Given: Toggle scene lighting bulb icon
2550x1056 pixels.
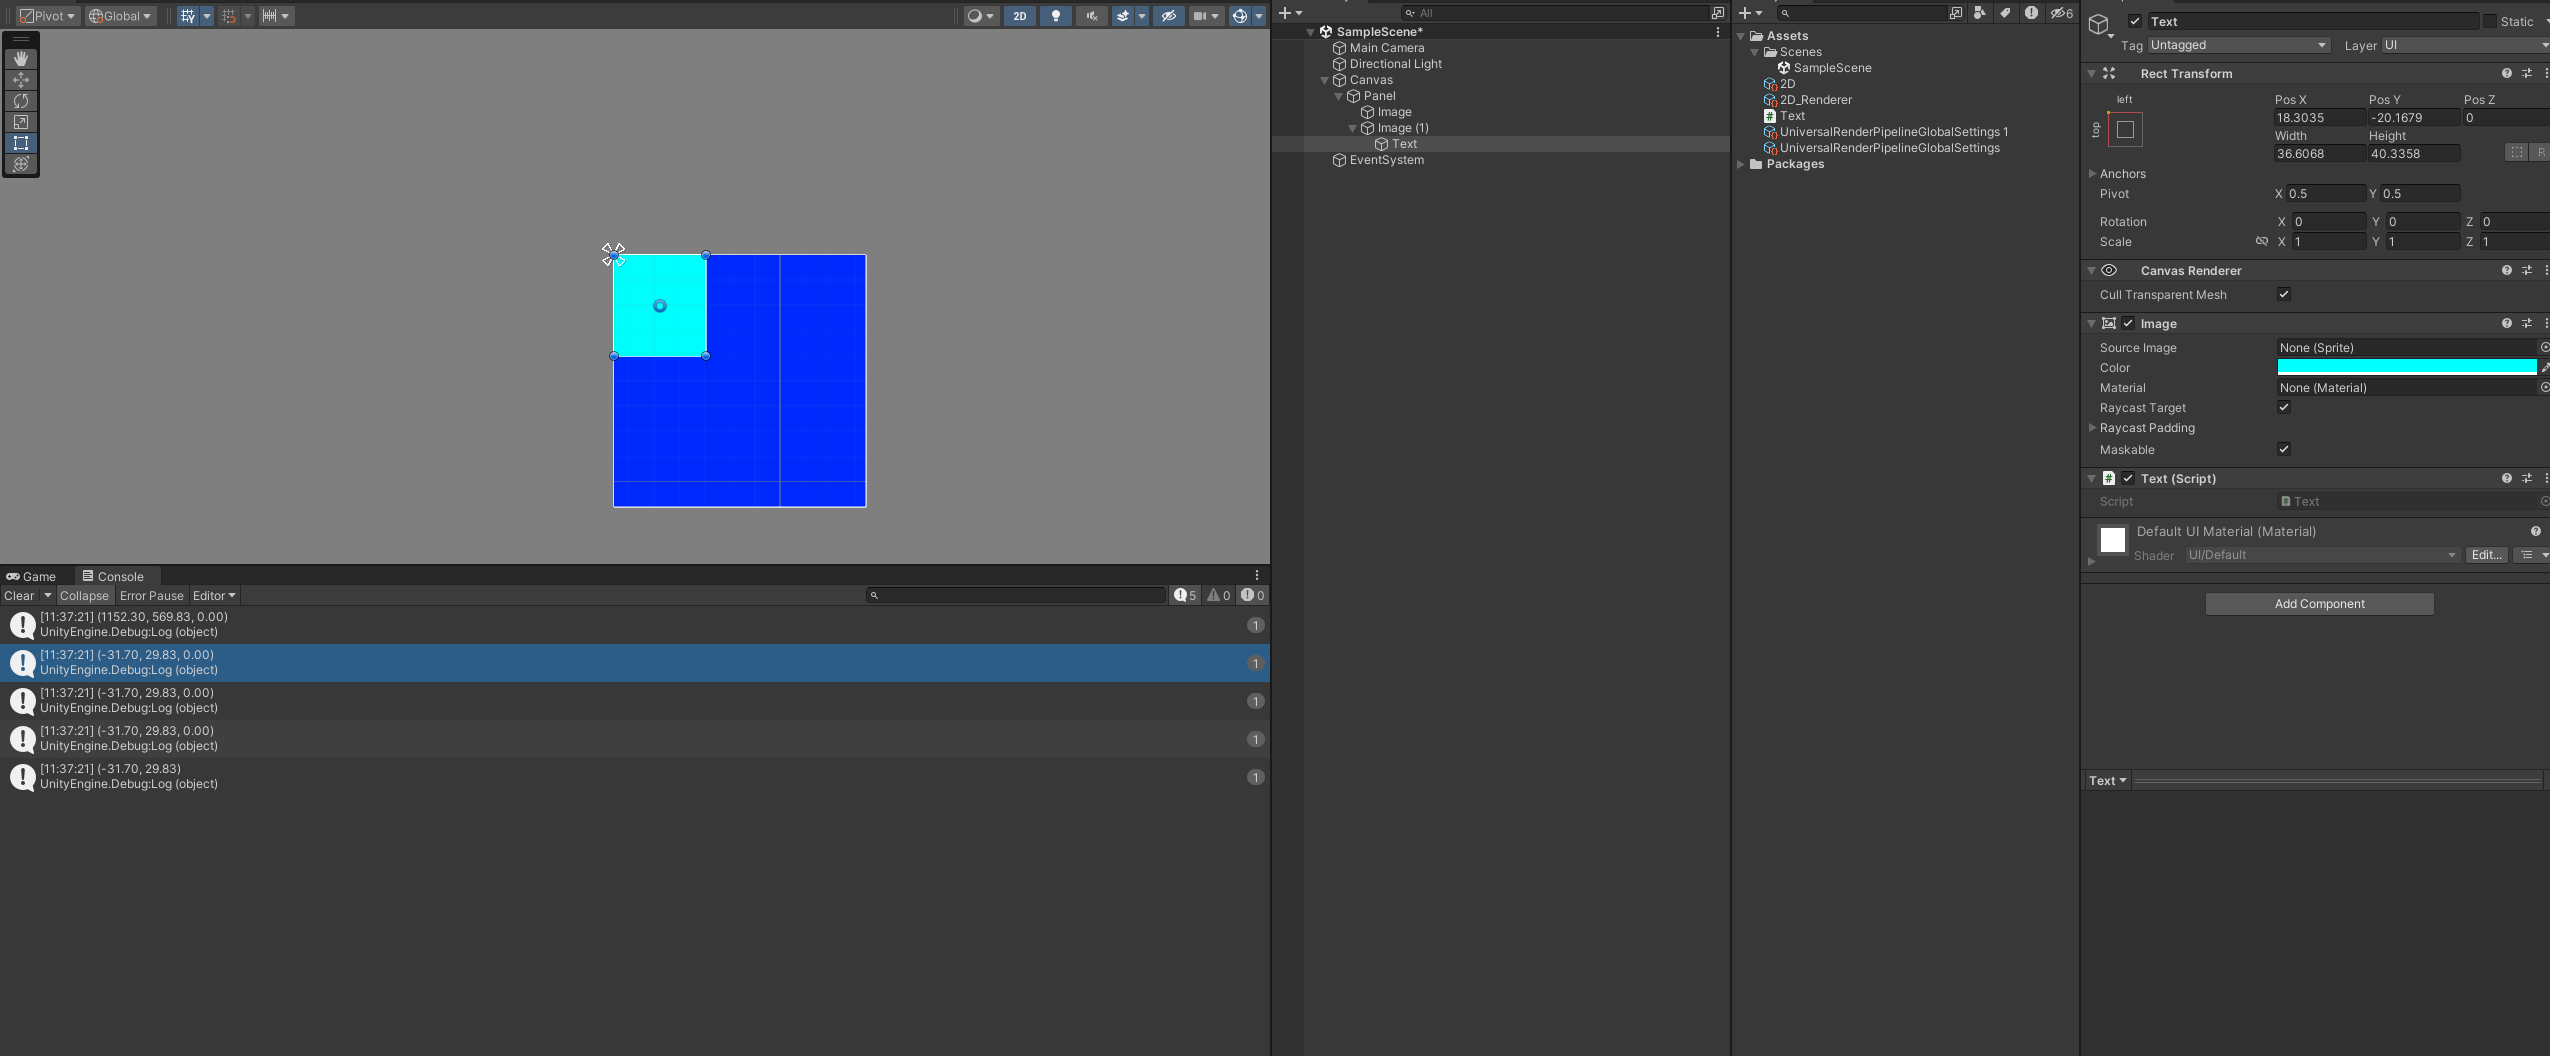Looking at the screenshot, I should point(1055,16).
